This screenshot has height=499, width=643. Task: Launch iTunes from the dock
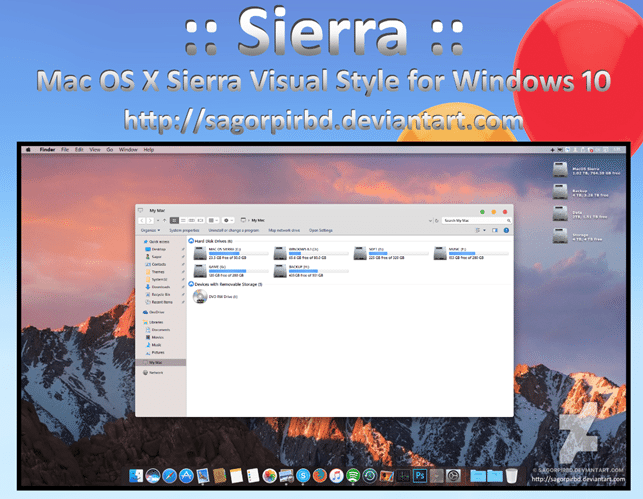[336, 476]
